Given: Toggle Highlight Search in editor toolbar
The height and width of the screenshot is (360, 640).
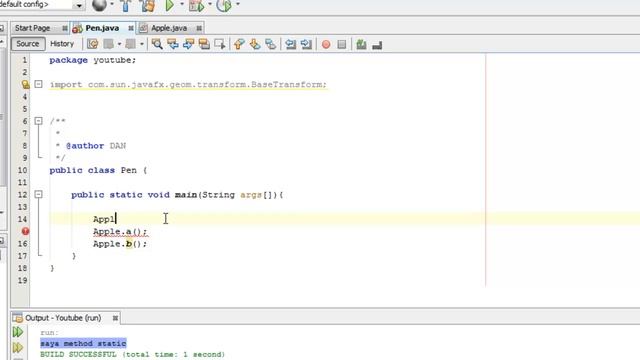Looking at the screenshot, I should tap(204, 44).
